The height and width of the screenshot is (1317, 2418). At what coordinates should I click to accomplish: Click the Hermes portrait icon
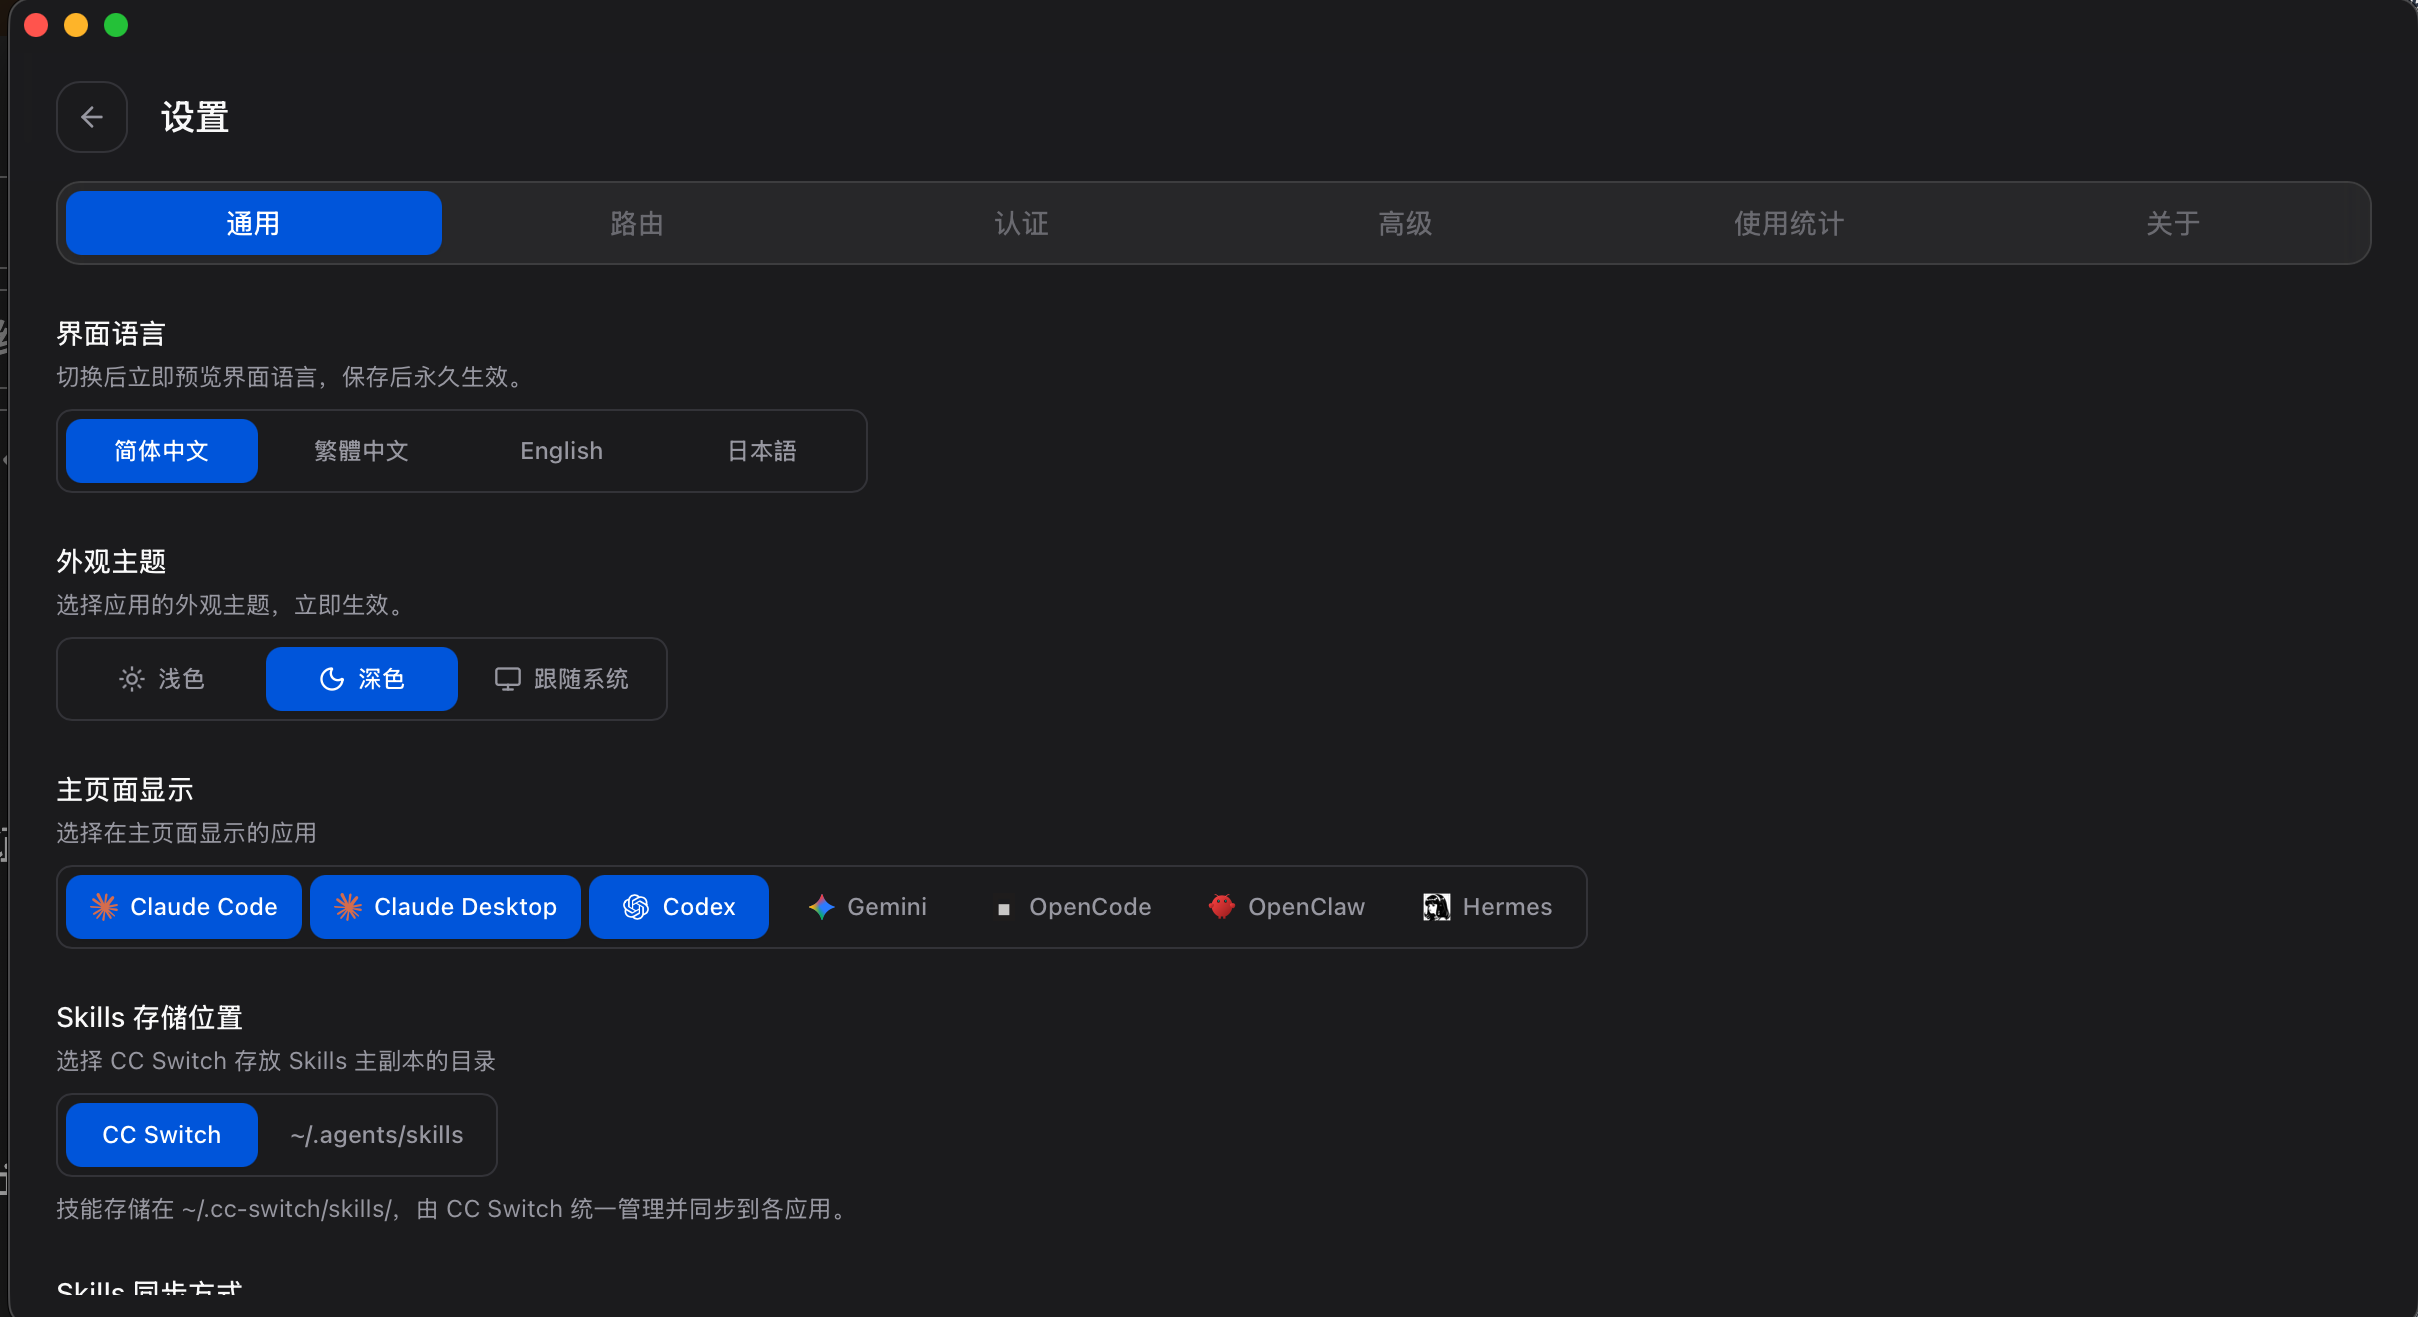point(1437,907)
